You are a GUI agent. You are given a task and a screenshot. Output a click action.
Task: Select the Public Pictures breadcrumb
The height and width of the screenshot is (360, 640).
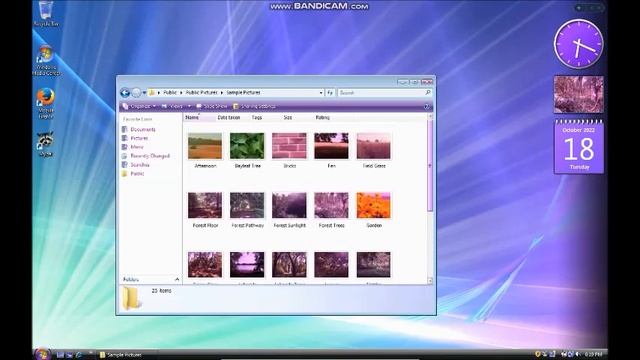coord(202,93)
